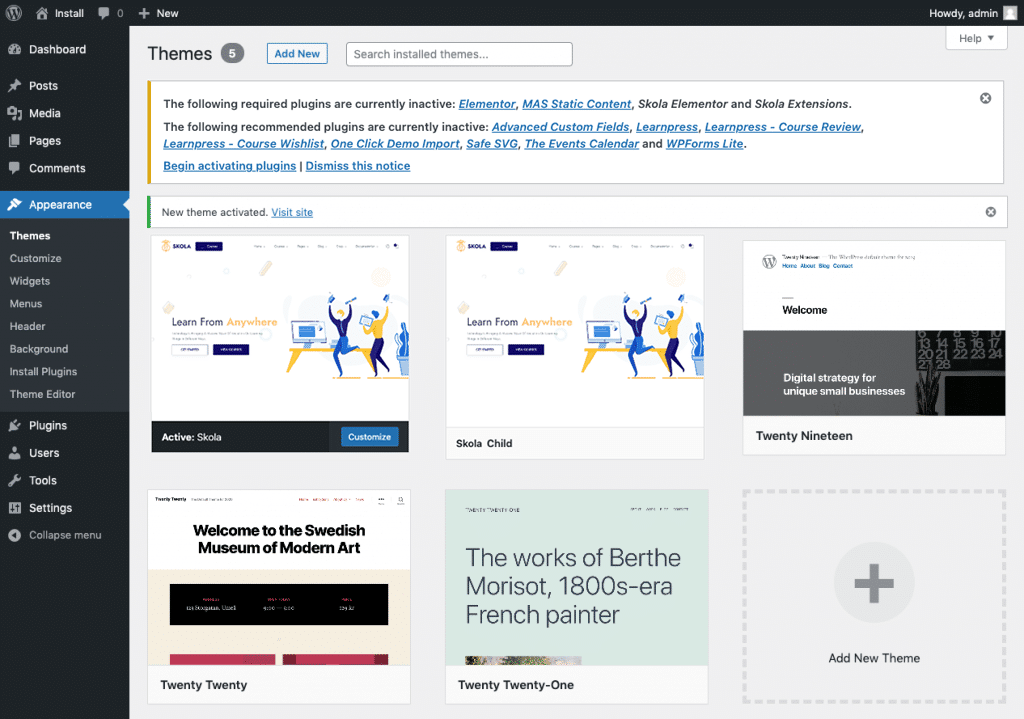Image resolution: width=1024 pixels, height=719 pixels.
Task: Click the Comments icon in sidebar
Action: point(14,168)
